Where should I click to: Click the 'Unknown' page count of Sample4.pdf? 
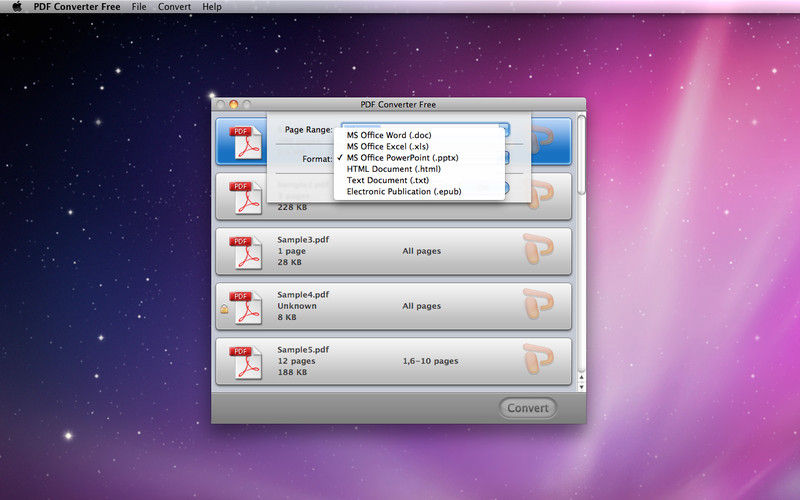297,306
